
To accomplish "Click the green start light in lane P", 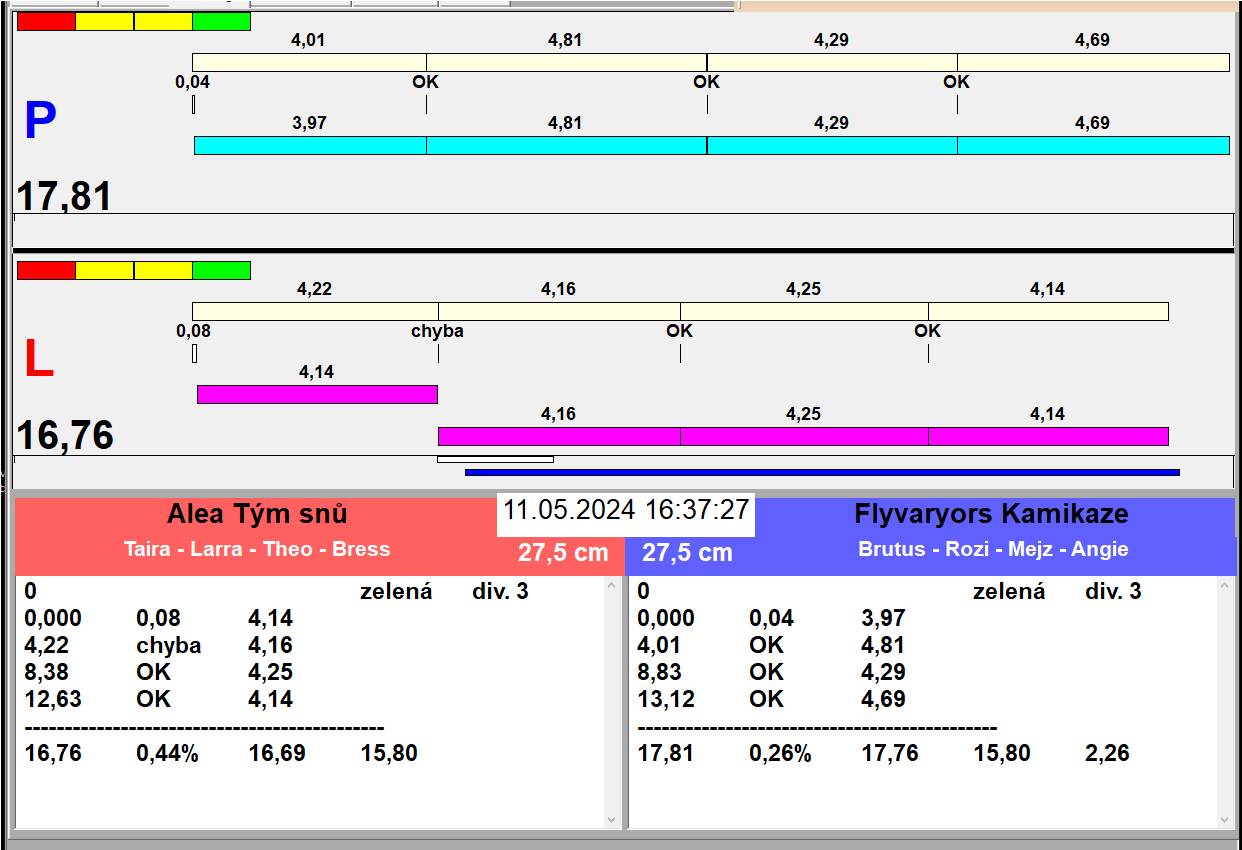I will pos(221,21).
